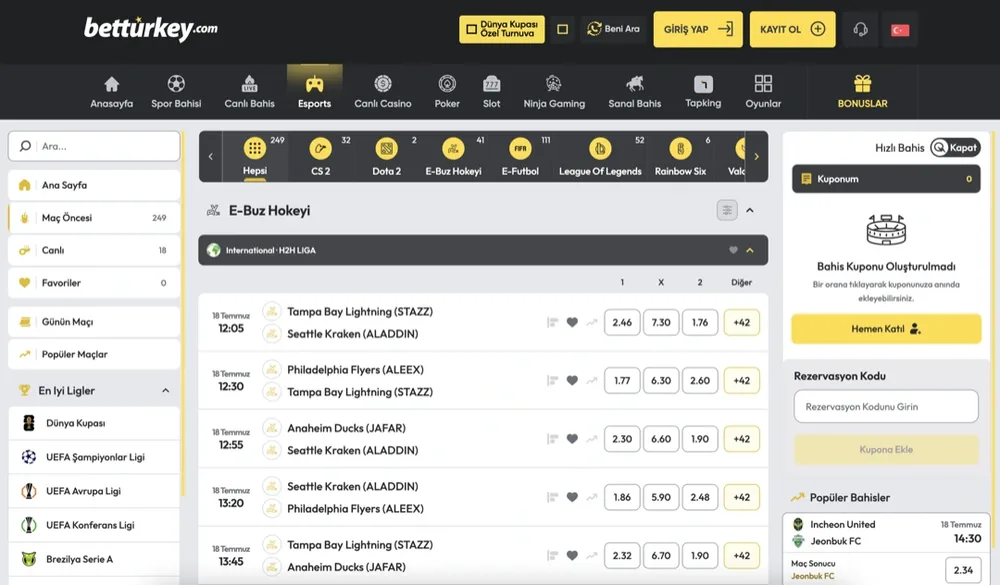
Task: Pick odds 2.46 for Tampa Bay 12:05
Action: (622, 322)
